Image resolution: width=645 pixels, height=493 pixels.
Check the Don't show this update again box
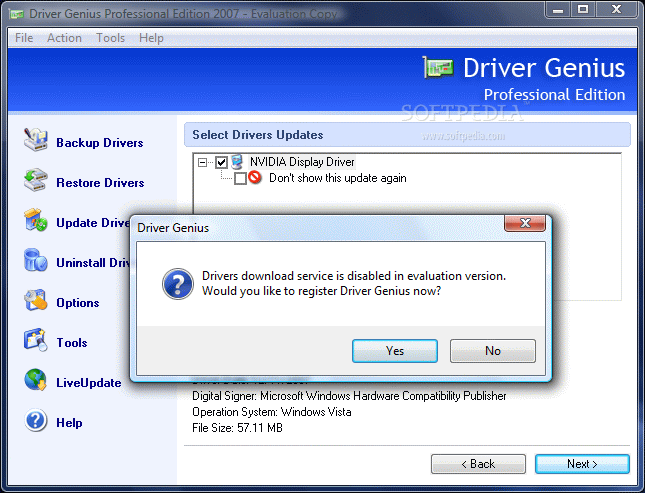[x=240, y=178]
